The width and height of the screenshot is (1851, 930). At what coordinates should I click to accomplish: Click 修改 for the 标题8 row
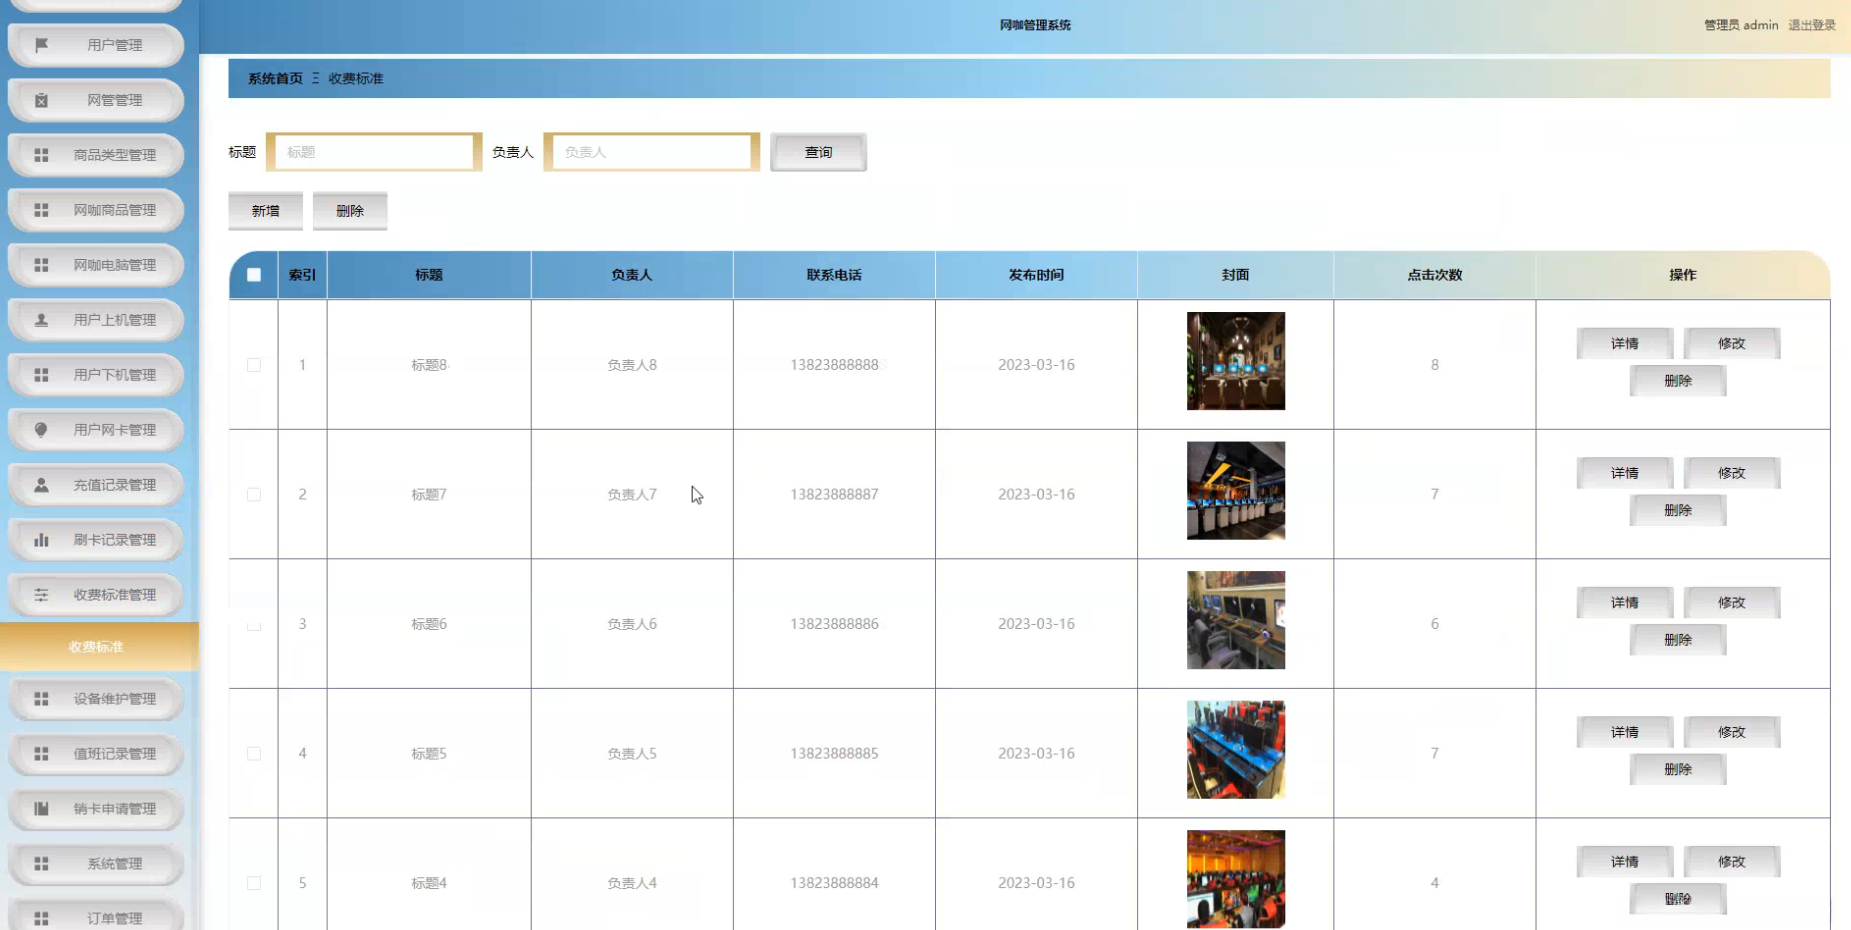click(1732, 343)
